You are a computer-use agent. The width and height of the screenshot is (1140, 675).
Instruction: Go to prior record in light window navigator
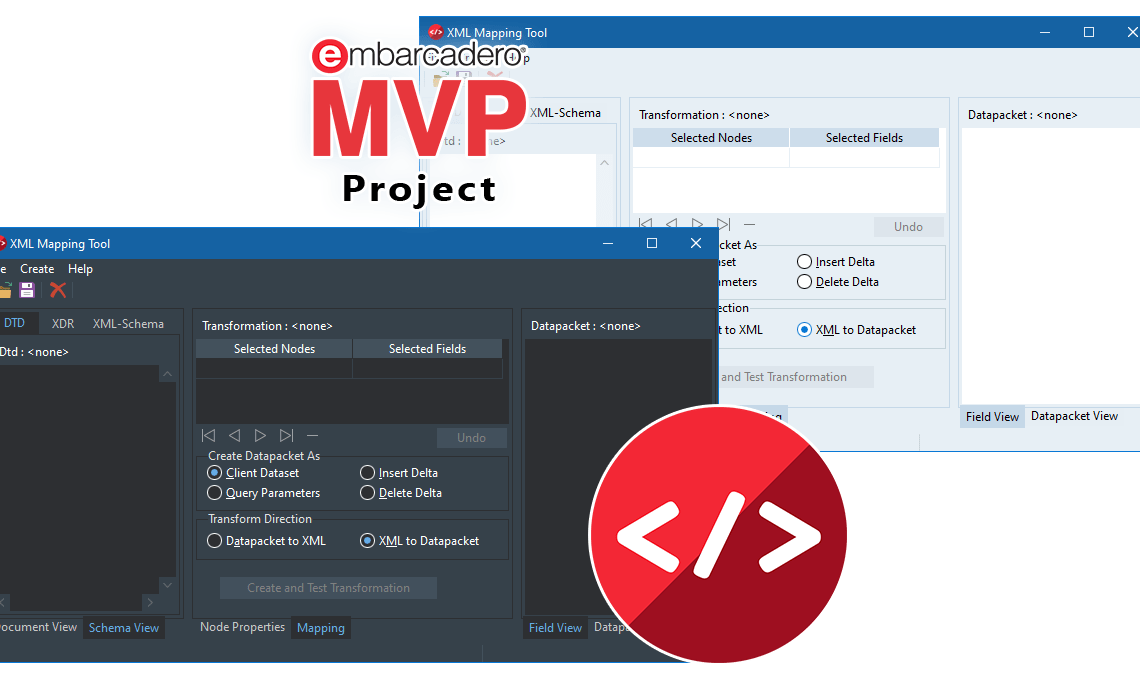point(671,224)
